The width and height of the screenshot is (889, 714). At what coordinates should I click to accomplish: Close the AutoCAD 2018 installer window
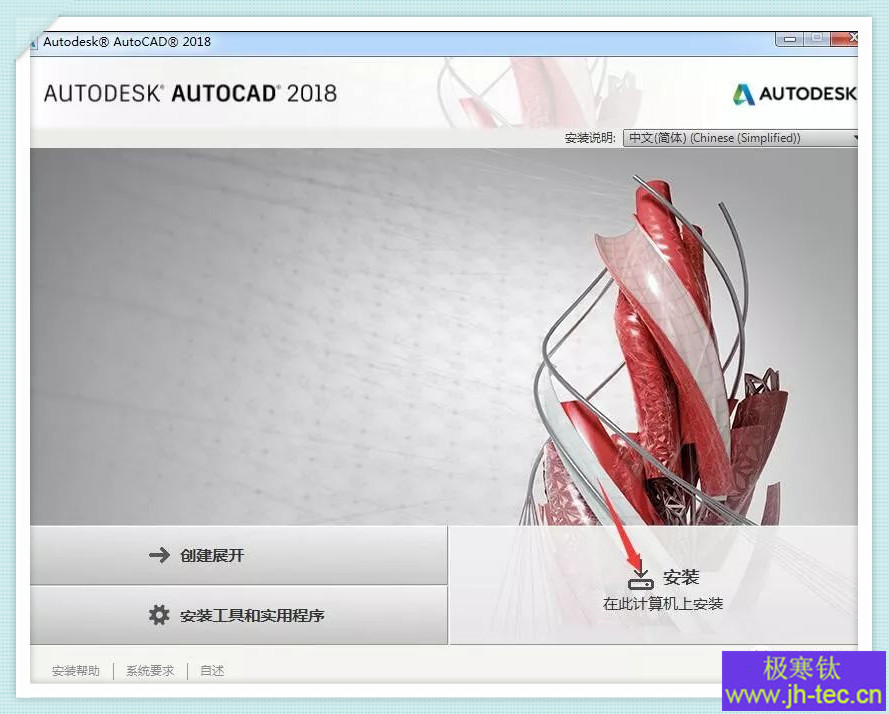point(845,39)
